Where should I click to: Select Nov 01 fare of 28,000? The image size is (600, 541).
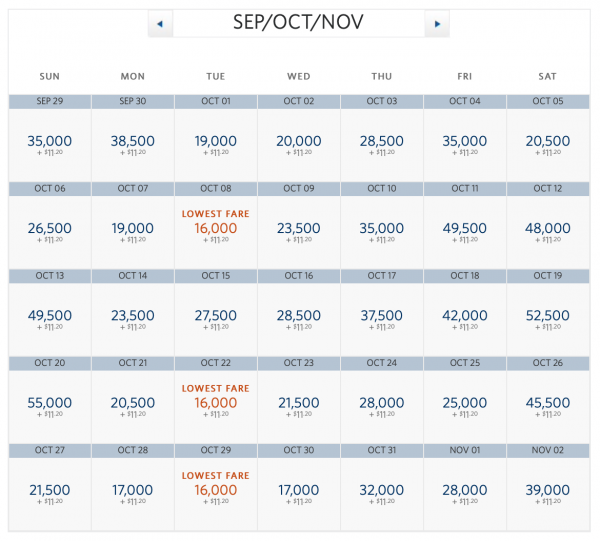click(x=465, y=490)
